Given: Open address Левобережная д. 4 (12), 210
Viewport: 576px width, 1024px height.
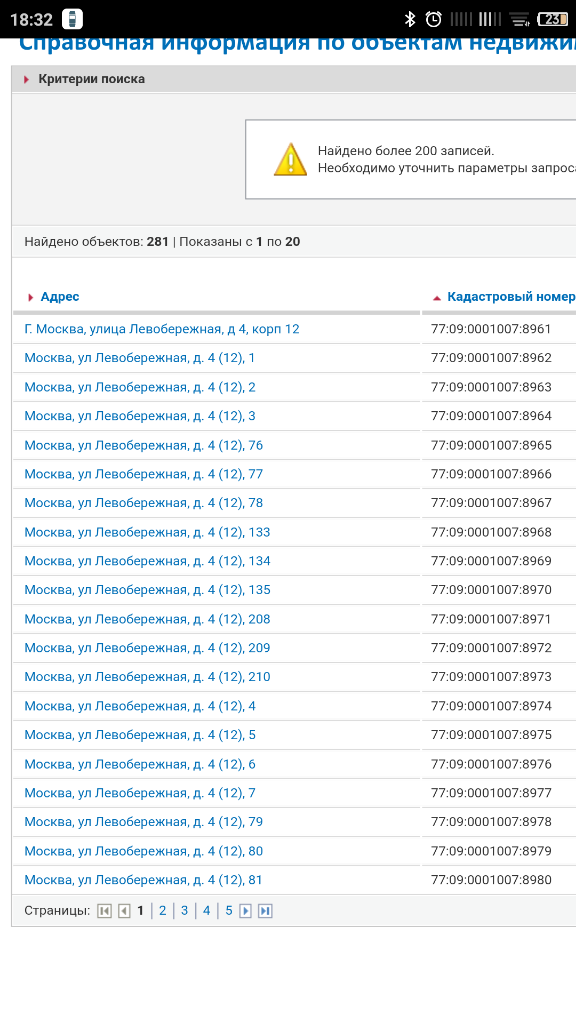Looking at the screenshot, I should click(147, 677).
